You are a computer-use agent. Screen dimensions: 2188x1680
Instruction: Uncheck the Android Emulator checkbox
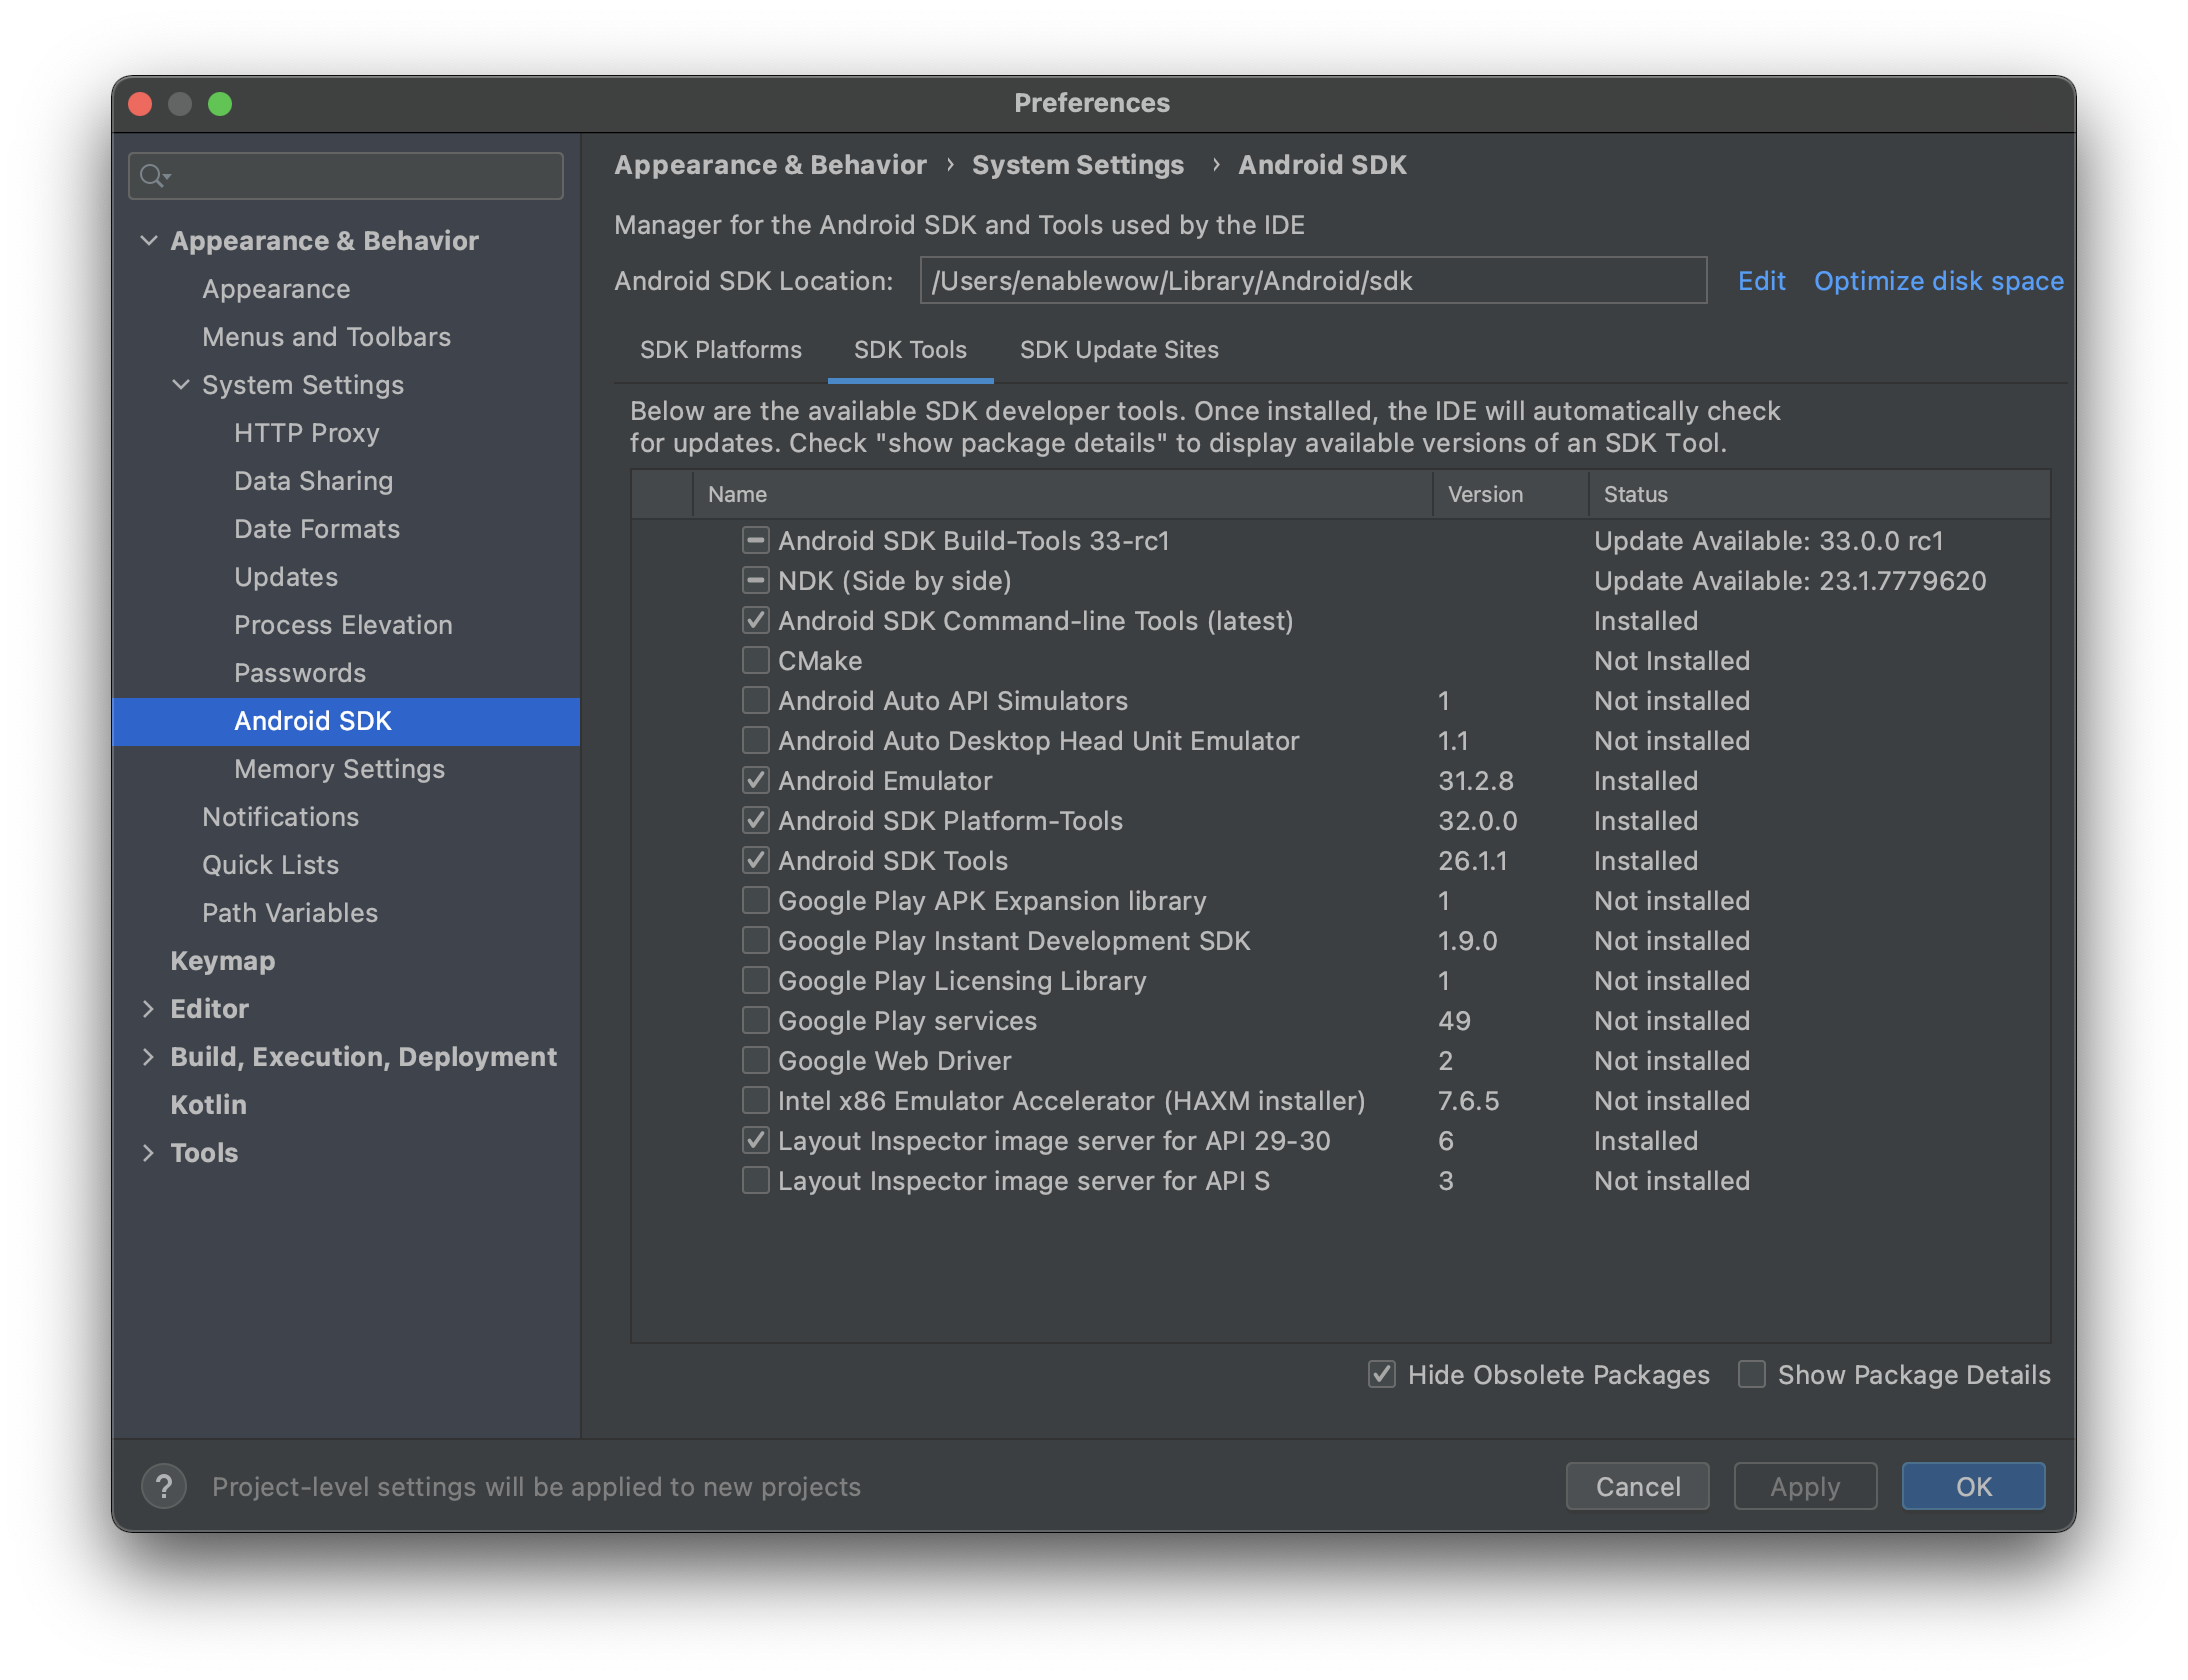pos(756,781)
